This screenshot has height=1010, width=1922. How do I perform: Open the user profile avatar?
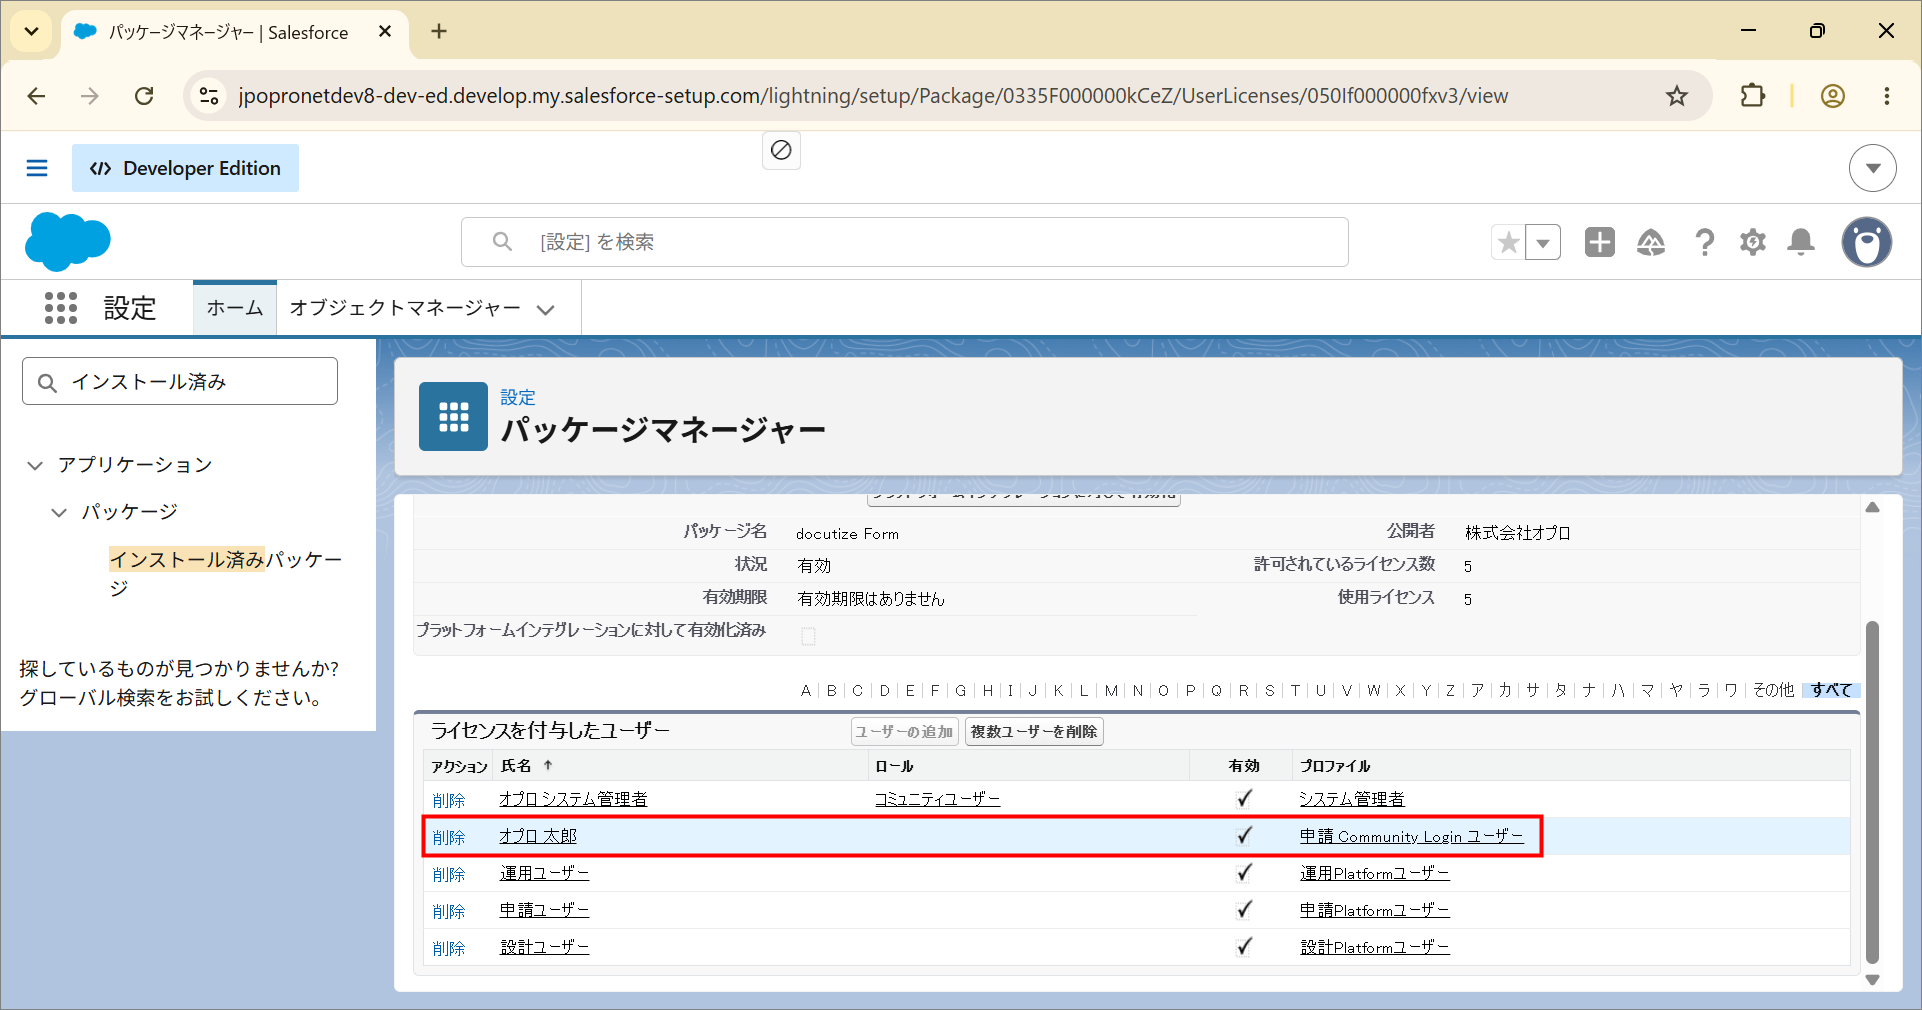pos(1867,242)
